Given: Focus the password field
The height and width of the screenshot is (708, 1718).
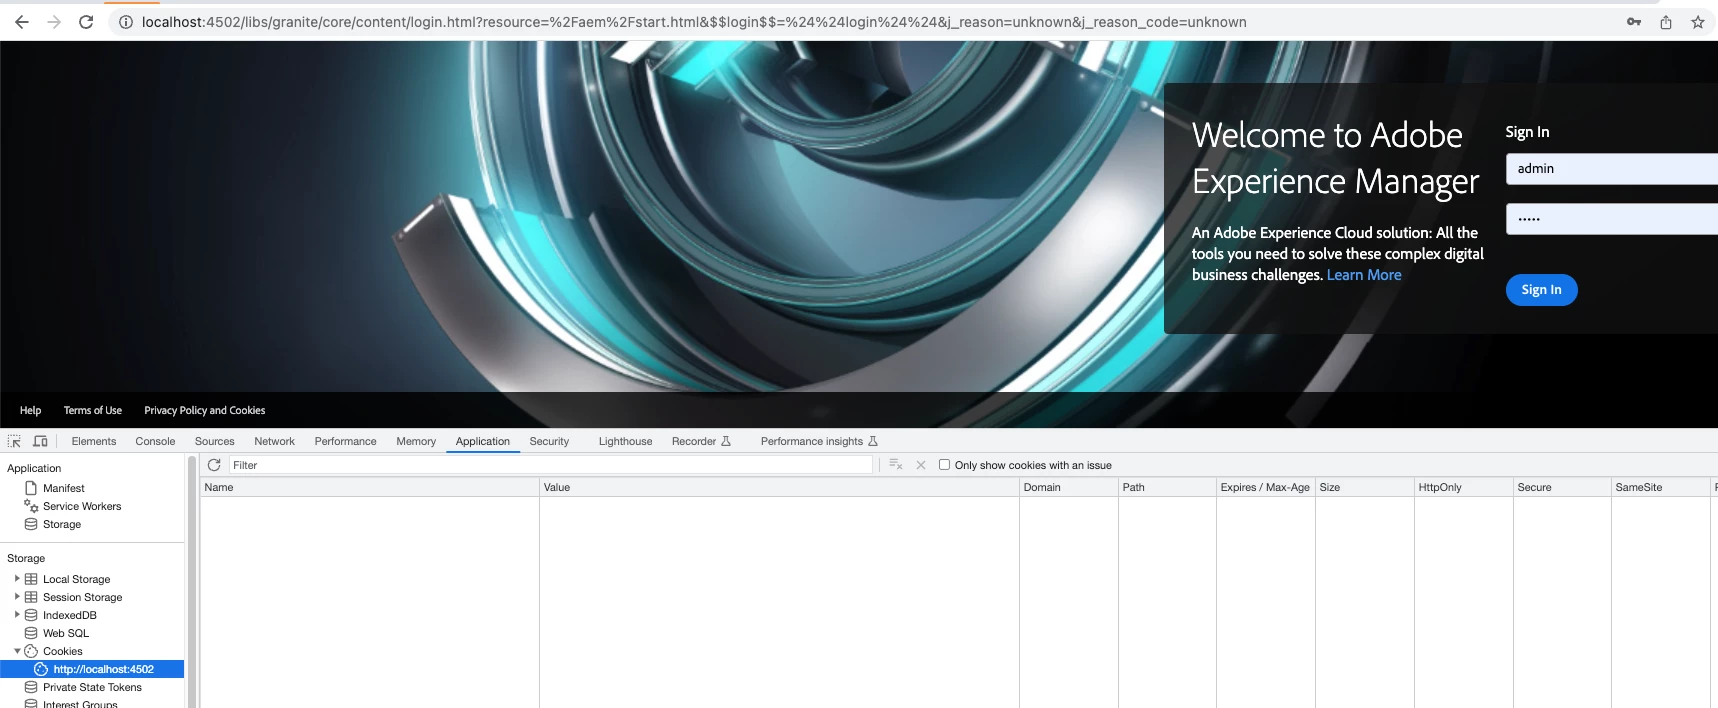Looking at the screenshot, I should (1612, 219).
